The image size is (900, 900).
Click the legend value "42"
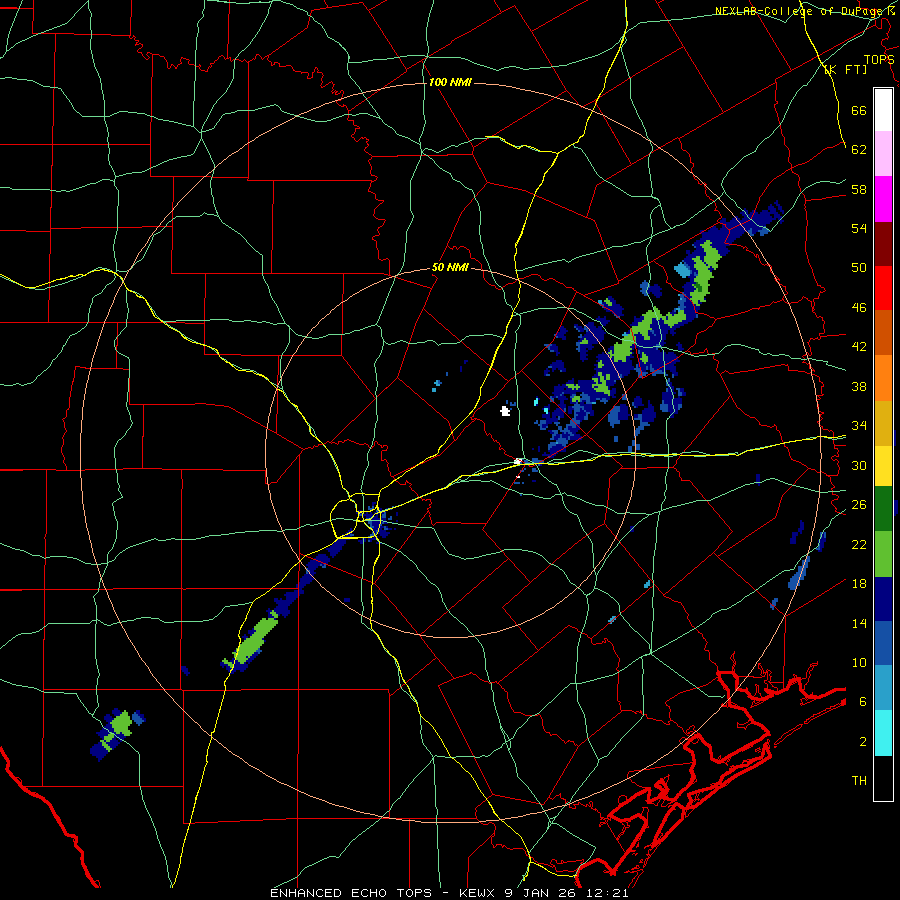tap(859, 347)
